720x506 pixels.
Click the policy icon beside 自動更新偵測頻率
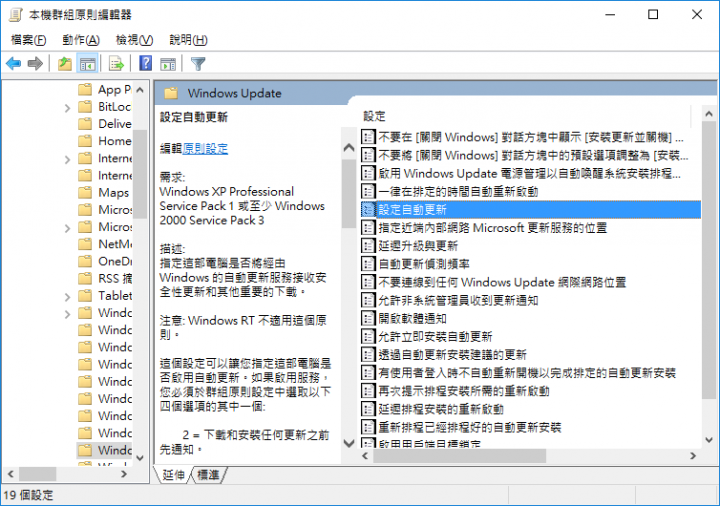coord(368,264)
